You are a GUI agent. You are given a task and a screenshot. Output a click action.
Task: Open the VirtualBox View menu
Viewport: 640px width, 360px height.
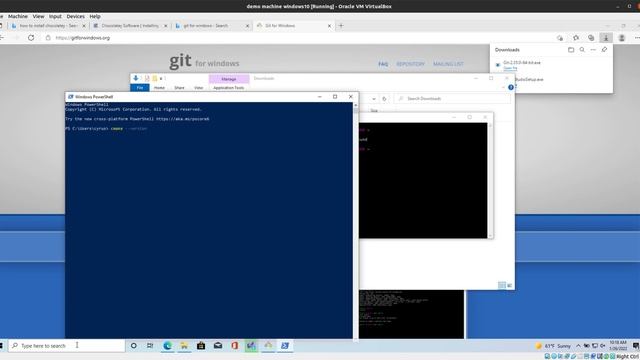pyautogui.click(x=38, y=16)
